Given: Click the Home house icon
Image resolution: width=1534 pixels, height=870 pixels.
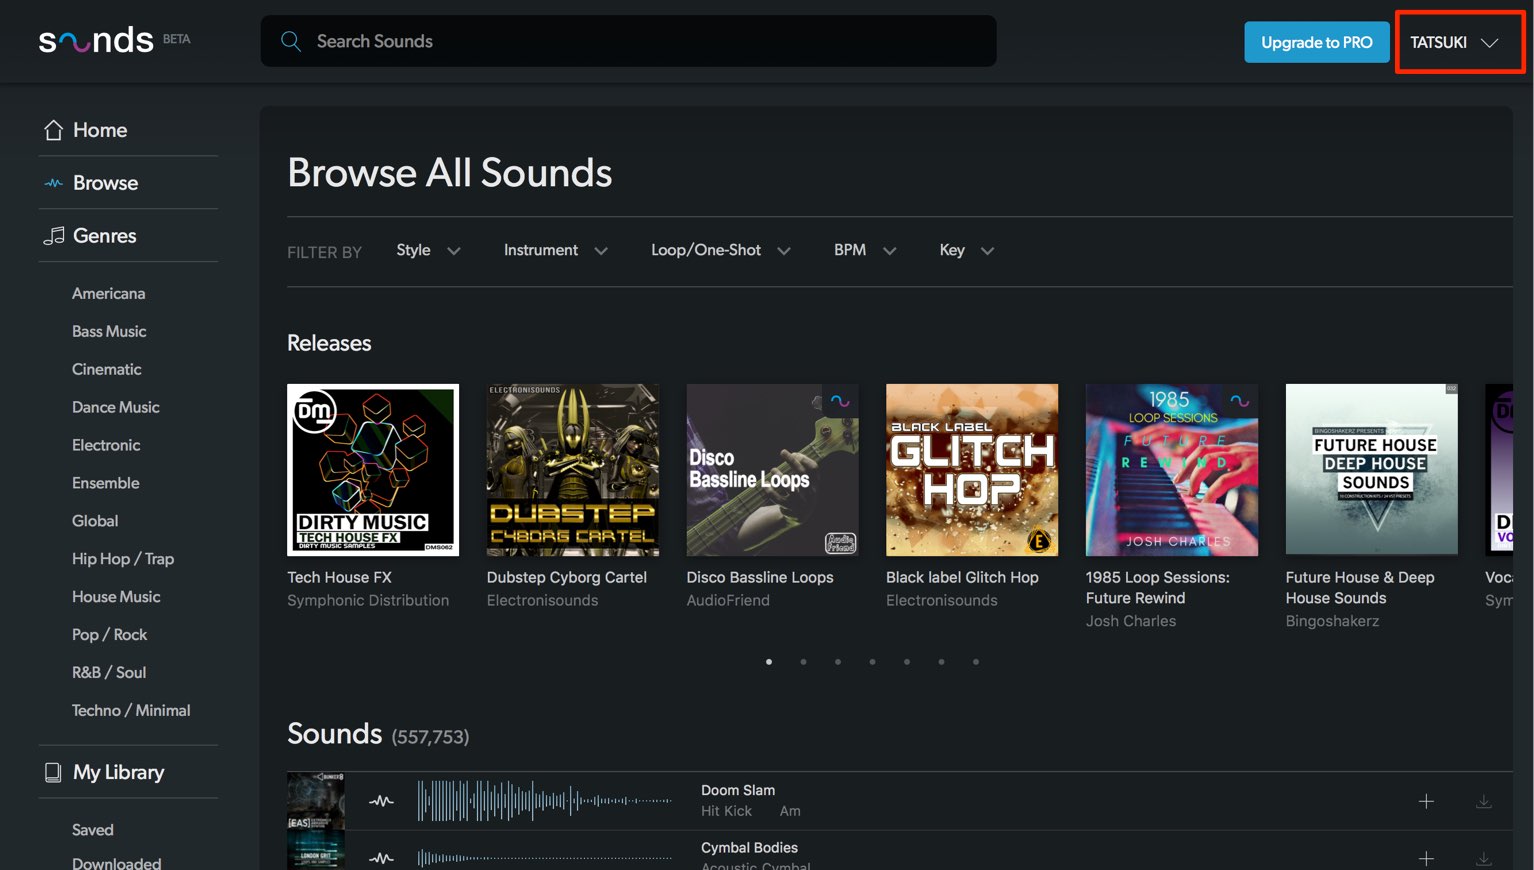Looking at the screenshot, I should tap(53, 130).
